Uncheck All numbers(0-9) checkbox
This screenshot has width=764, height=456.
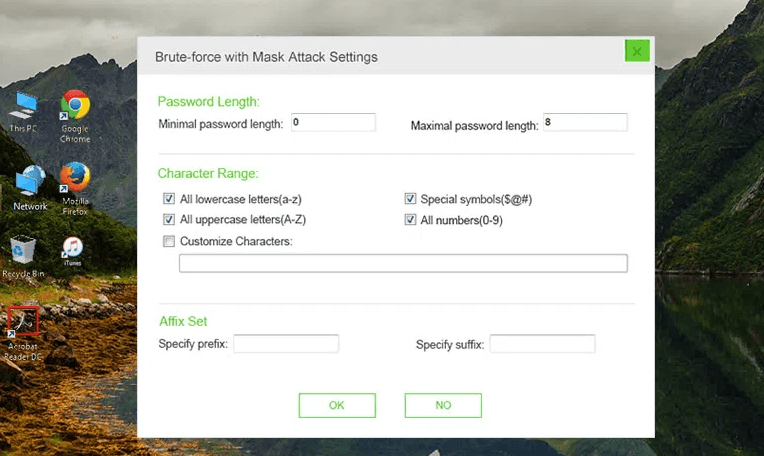coord(410,219)
